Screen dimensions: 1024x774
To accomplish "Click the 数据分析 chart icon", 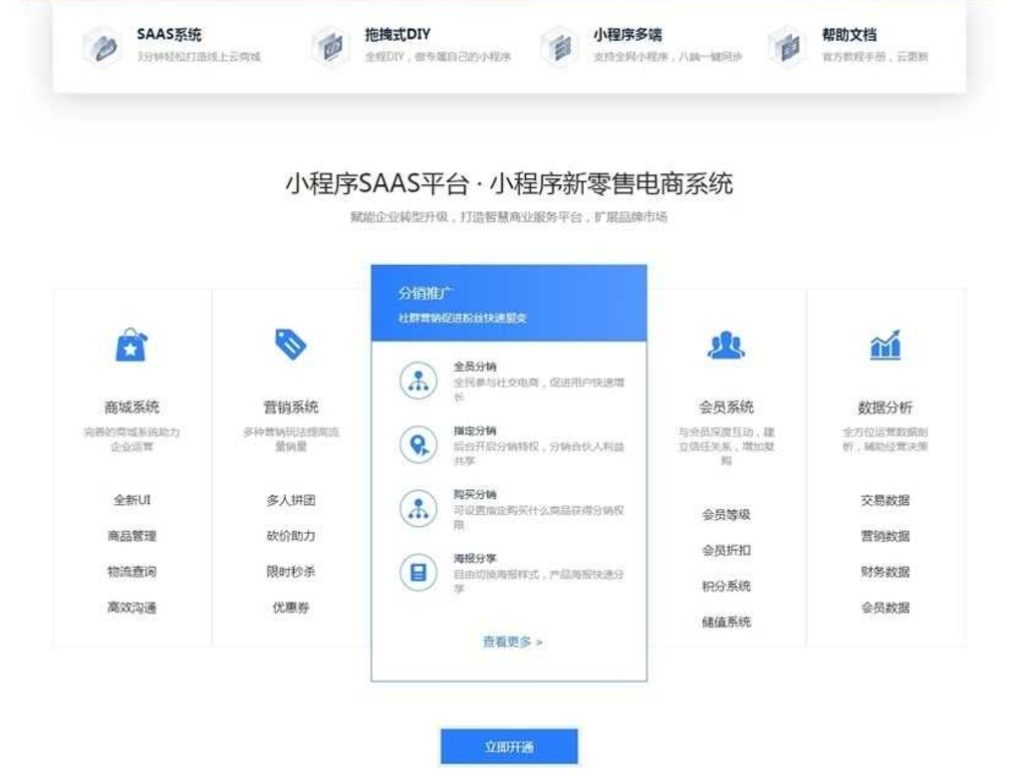I will 886,345.
